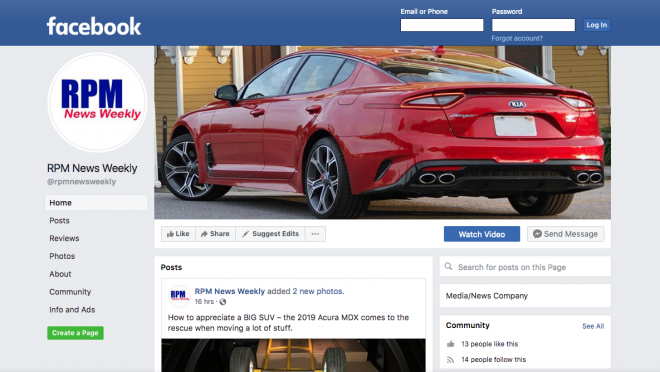The width and height of the screenshot is (660, 372).
Task: Share the page using the Share arrow
Action: pyautogui.click(x=215, y=234)
